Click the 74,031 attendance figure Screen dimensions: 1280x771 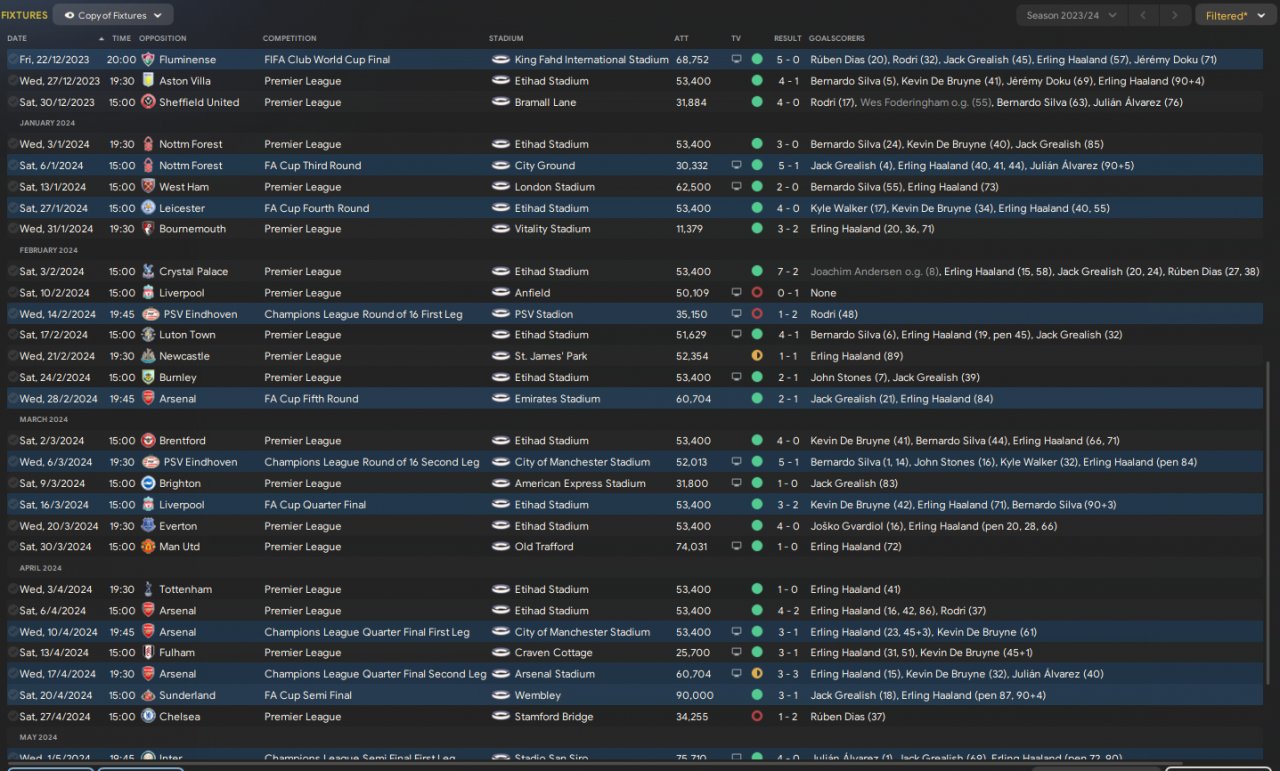tap(692, 547)
